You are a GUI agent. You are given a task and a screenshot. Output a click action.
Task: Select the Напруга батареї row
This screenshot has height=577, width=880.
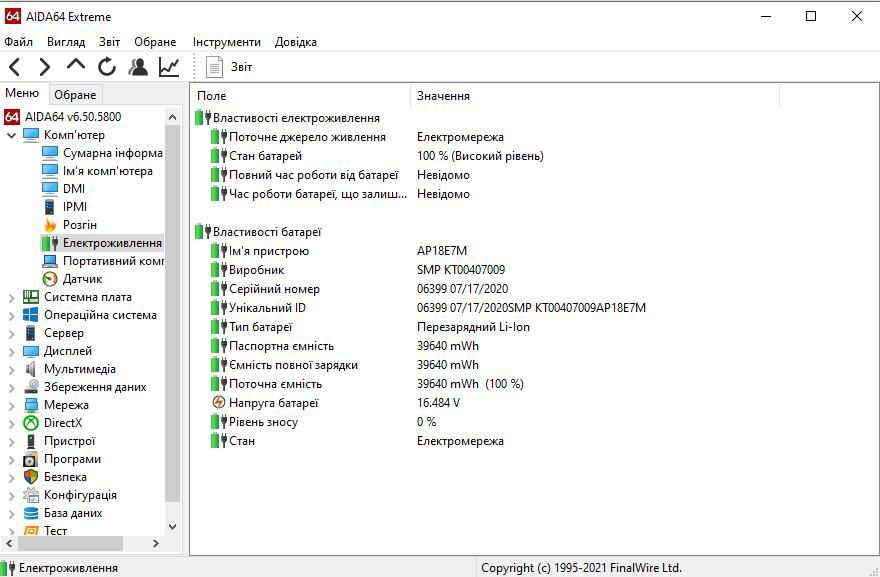pyautogui.click(x=336, y=403)
